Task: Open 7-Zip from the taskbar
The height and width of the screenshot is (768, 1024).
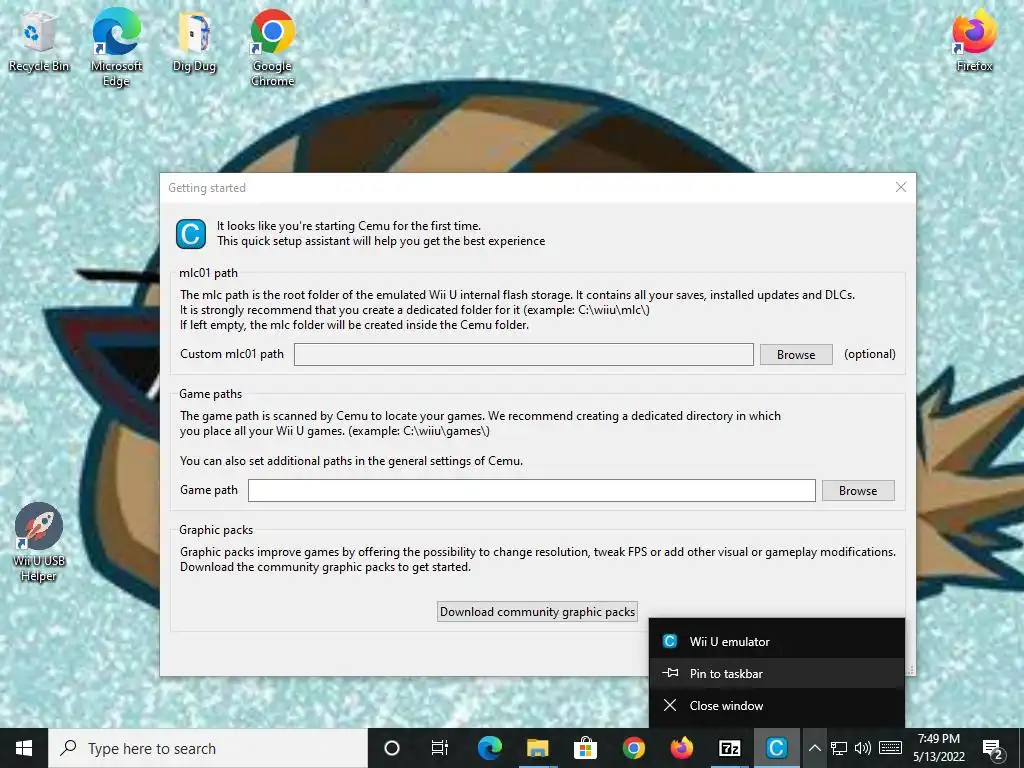Action: point(729,748)
